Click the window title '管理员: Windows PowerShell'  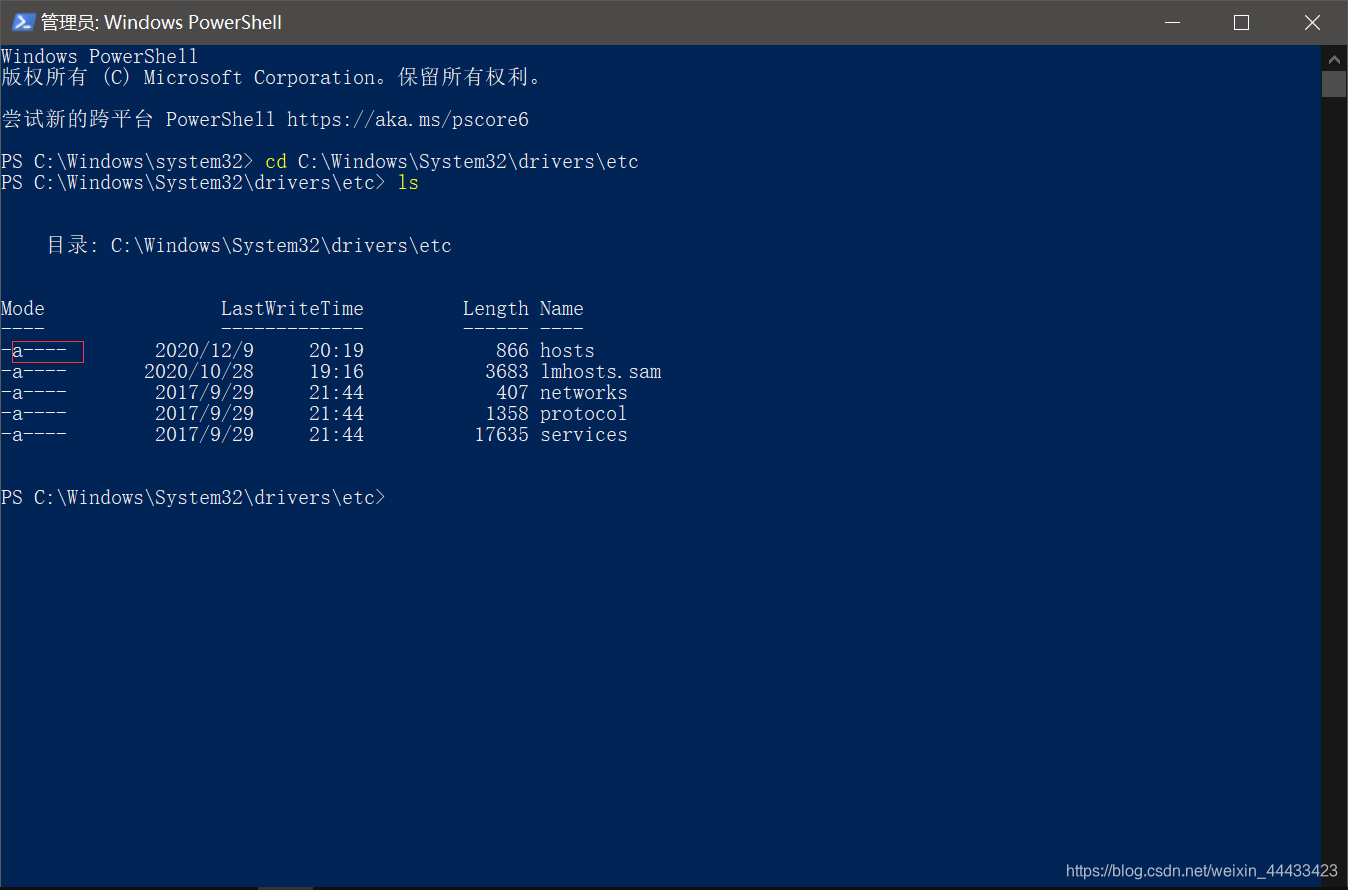[x=161, y=22]
